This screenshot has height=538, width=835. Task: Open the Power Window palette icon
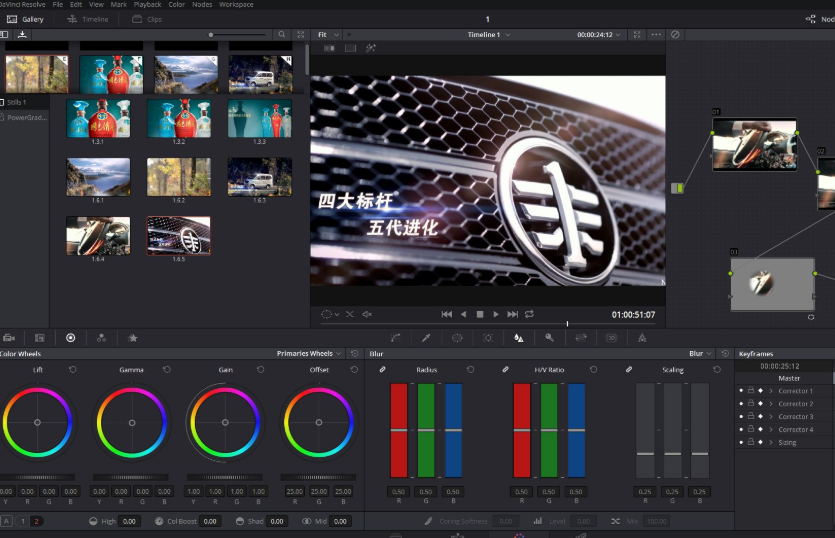(457, 338)
